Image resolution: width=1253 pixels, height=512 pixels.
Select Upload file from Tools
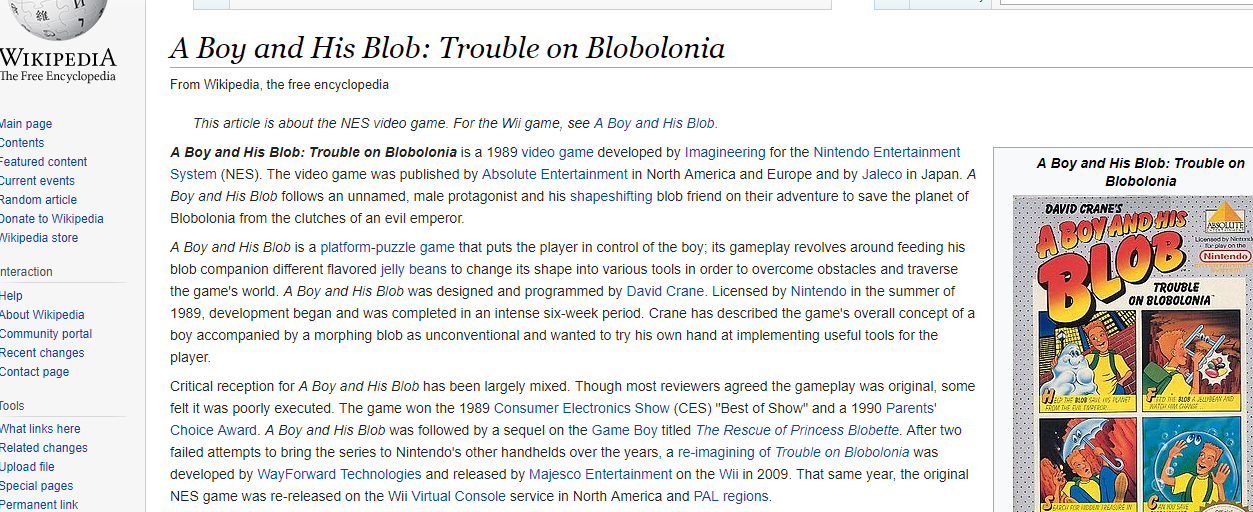pos(27,467)
